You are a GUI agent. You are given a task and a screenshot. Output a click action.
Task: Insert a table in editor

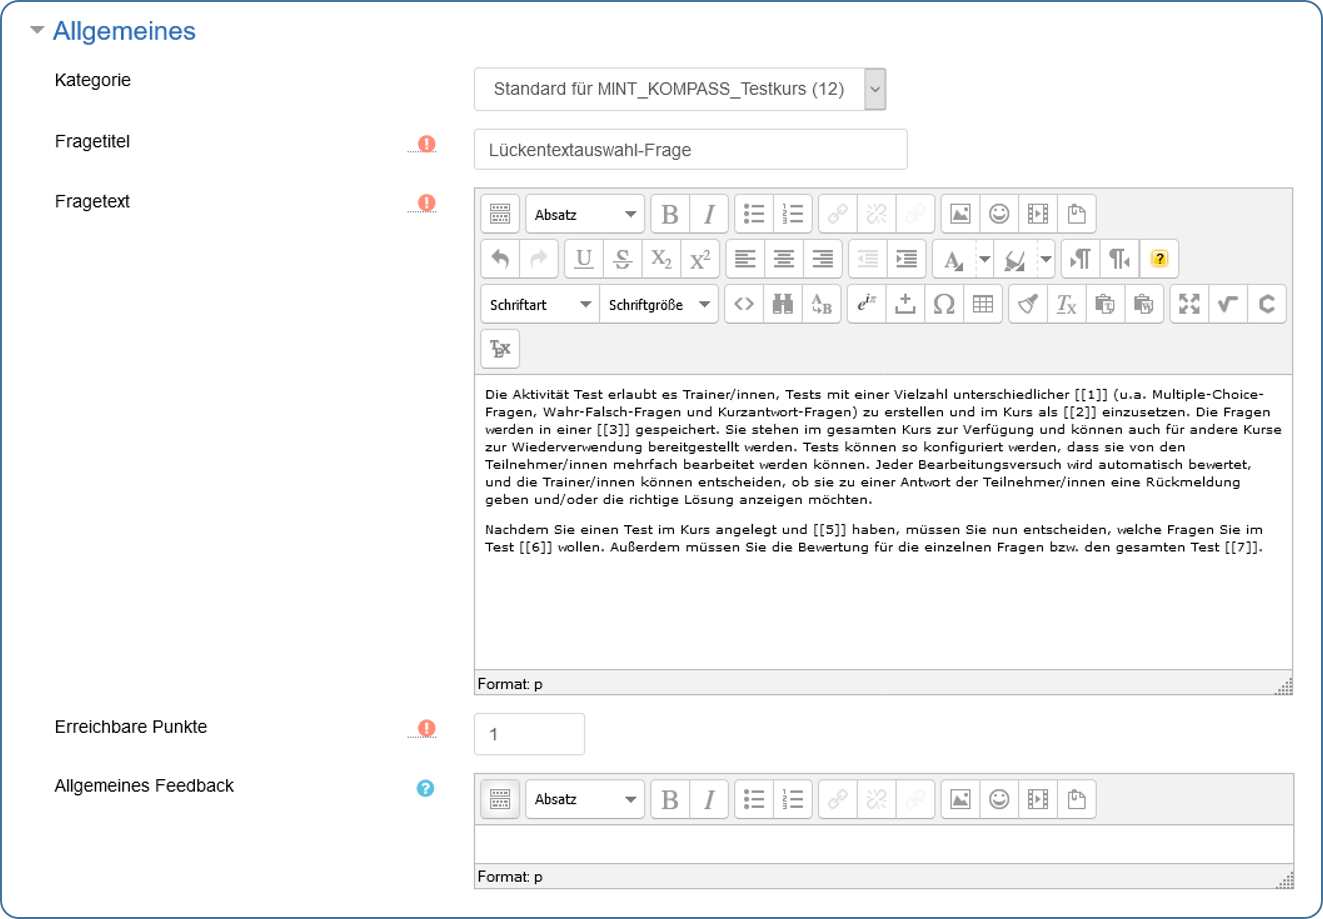point(983,304)
